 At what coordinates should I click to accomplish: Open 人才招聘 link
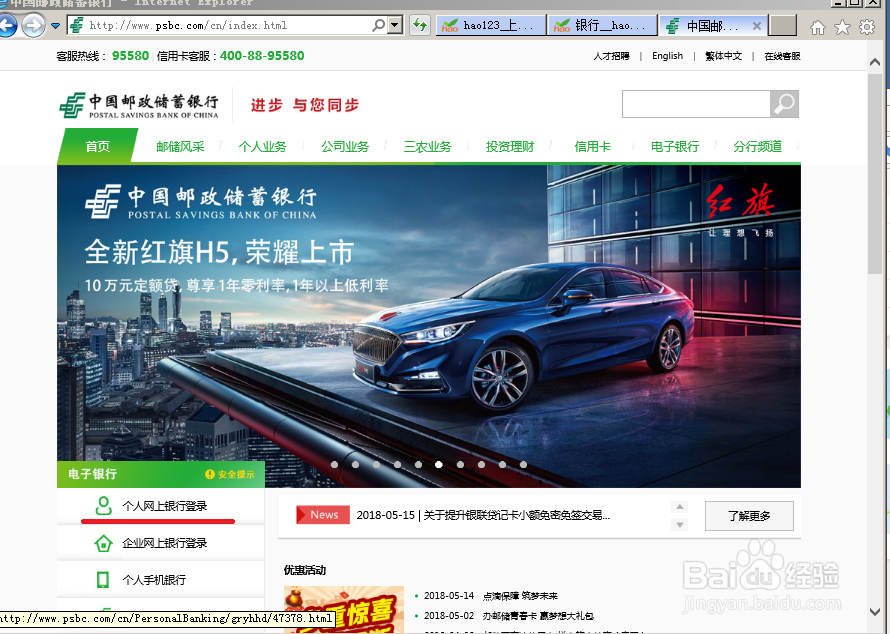coord(611,56)
